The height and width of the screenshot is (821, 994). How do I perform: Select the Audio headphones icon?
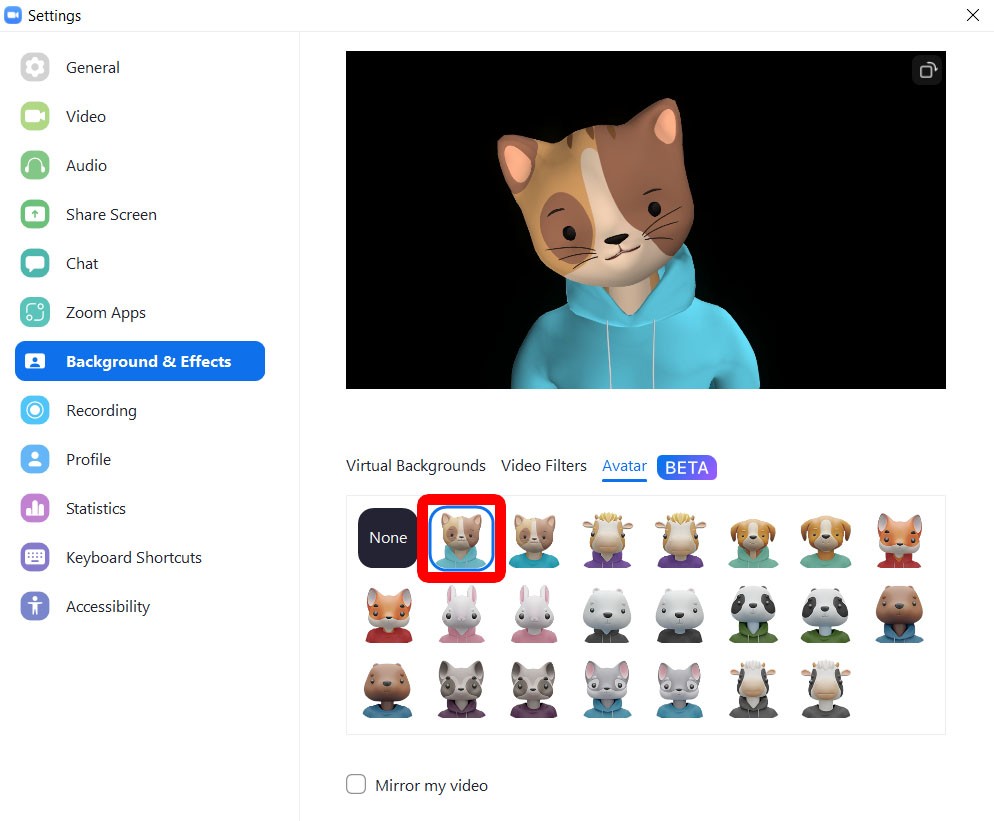35,165
